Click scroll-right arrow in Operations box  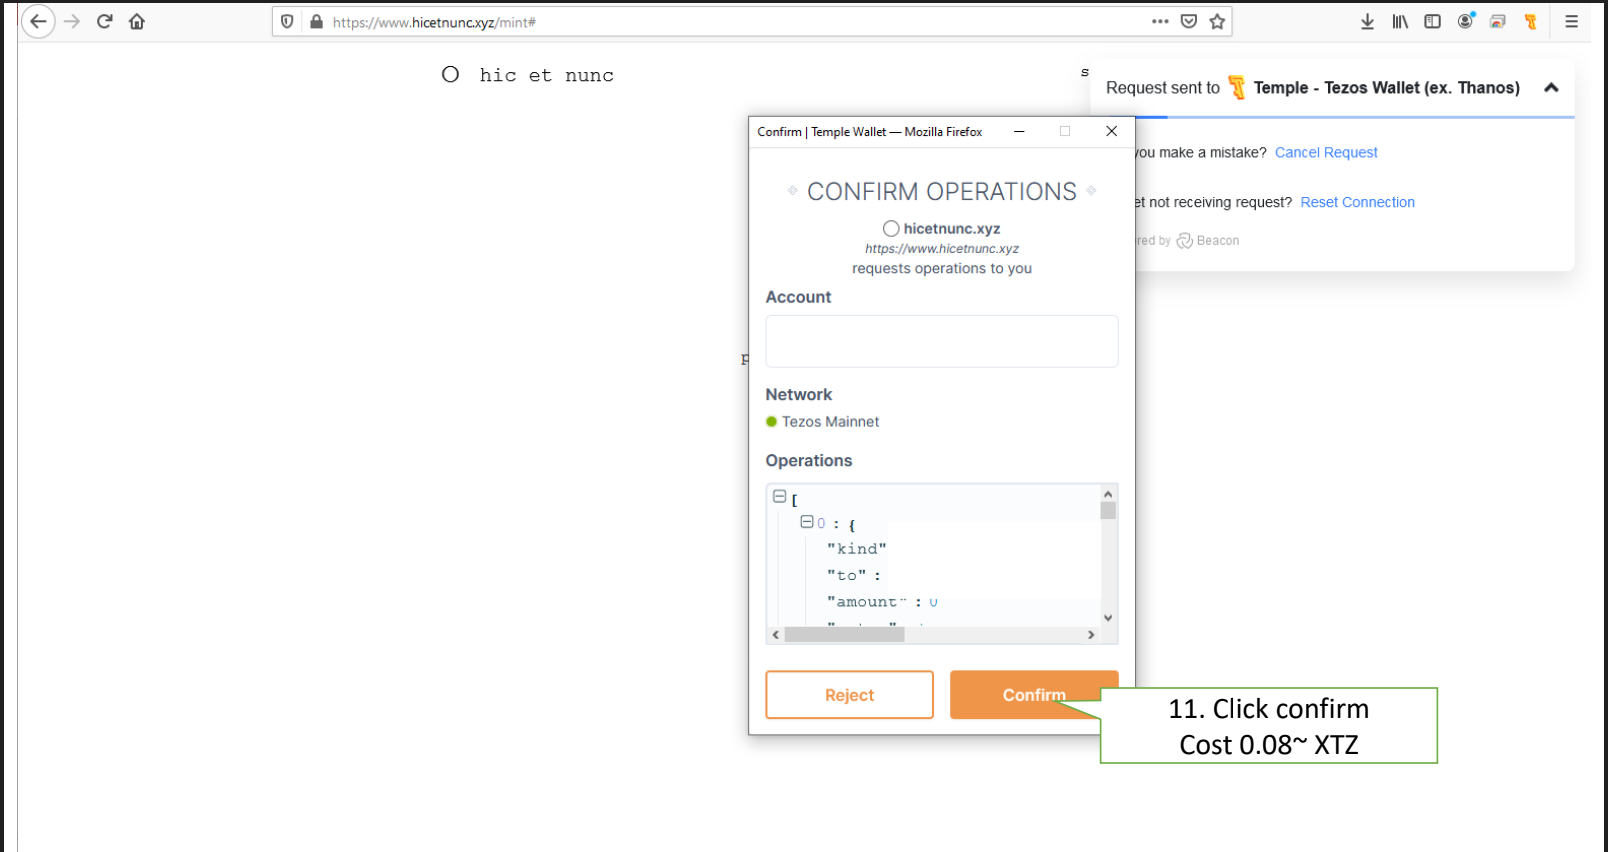pos(1091,634)
